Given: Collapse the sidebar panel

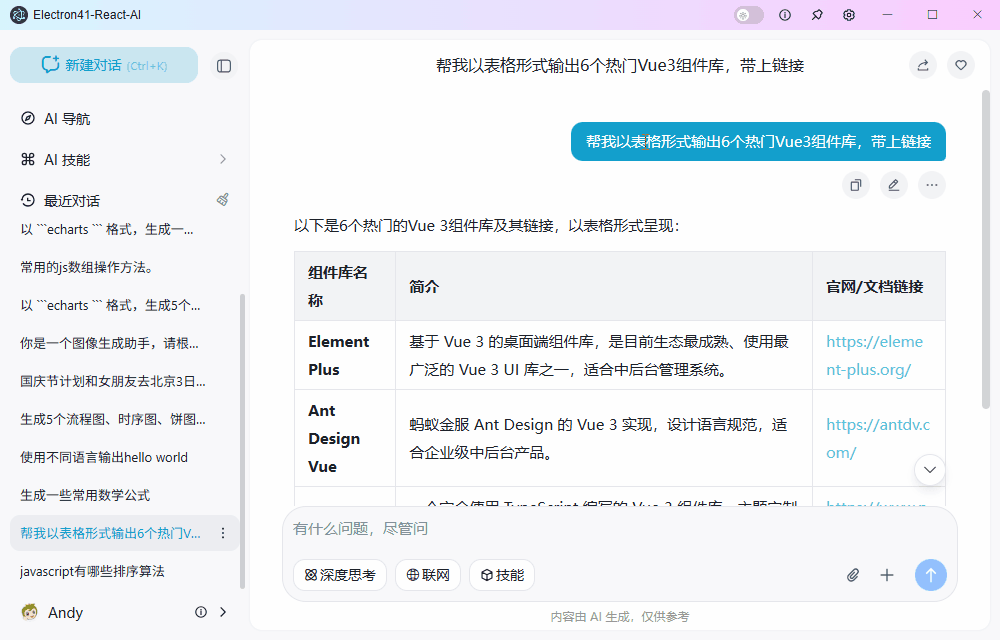Looking at the screenshot, I should click(224, 66).
